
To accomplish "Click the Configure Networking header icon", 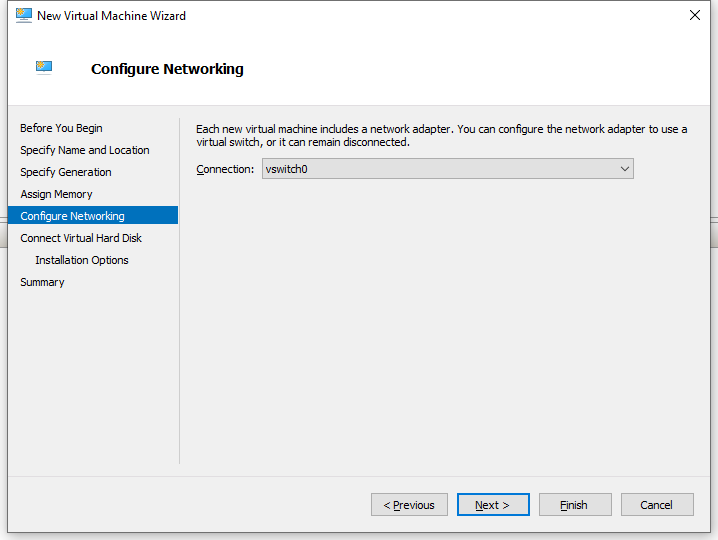I will (x=44, y=68).
